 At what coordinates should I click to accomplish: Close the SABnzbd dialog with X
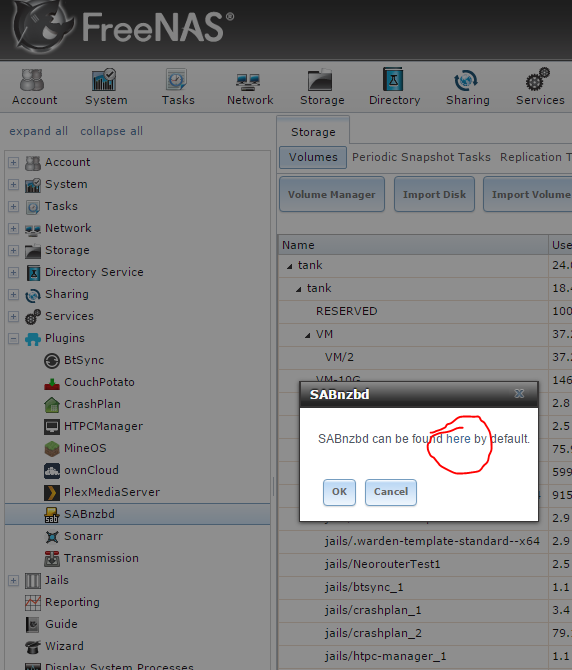point(519,394)
